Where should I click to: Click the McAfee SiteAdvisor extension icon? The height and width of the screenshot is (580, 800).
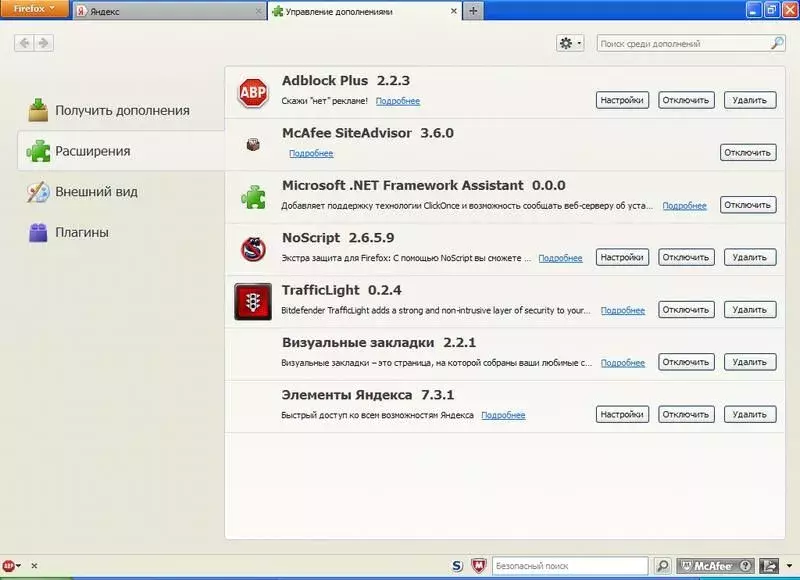[x=253, y=145]
